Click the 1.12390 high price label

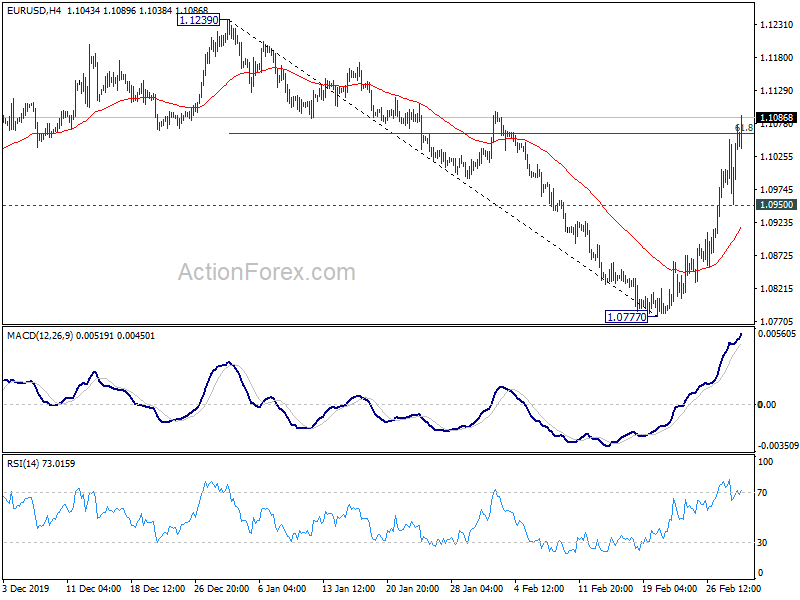click(198, 20)
